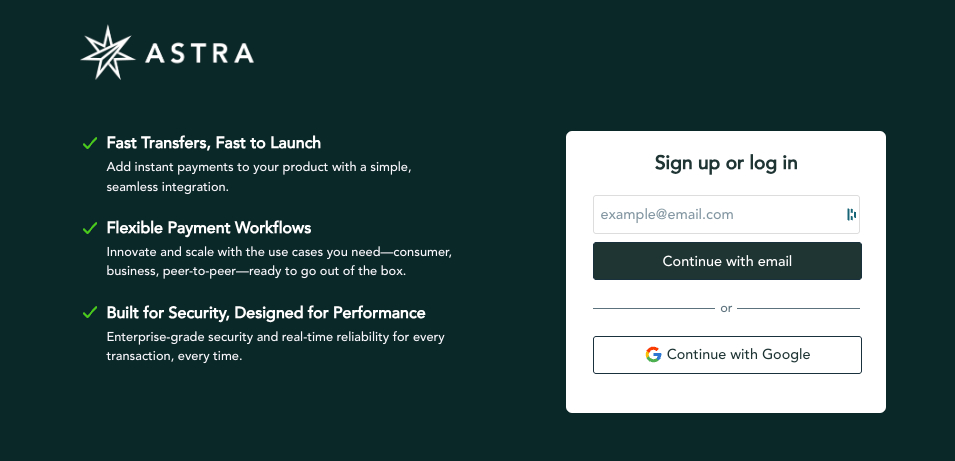Viewport: 955px width, 461px height.
Task: Focus the example@email.com input field
Action: tap(726, 214)
